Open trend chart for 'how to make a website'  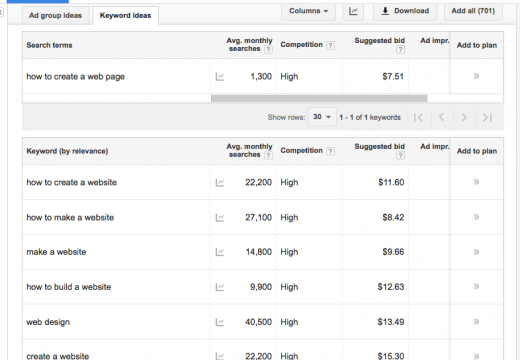coord(220,218)
